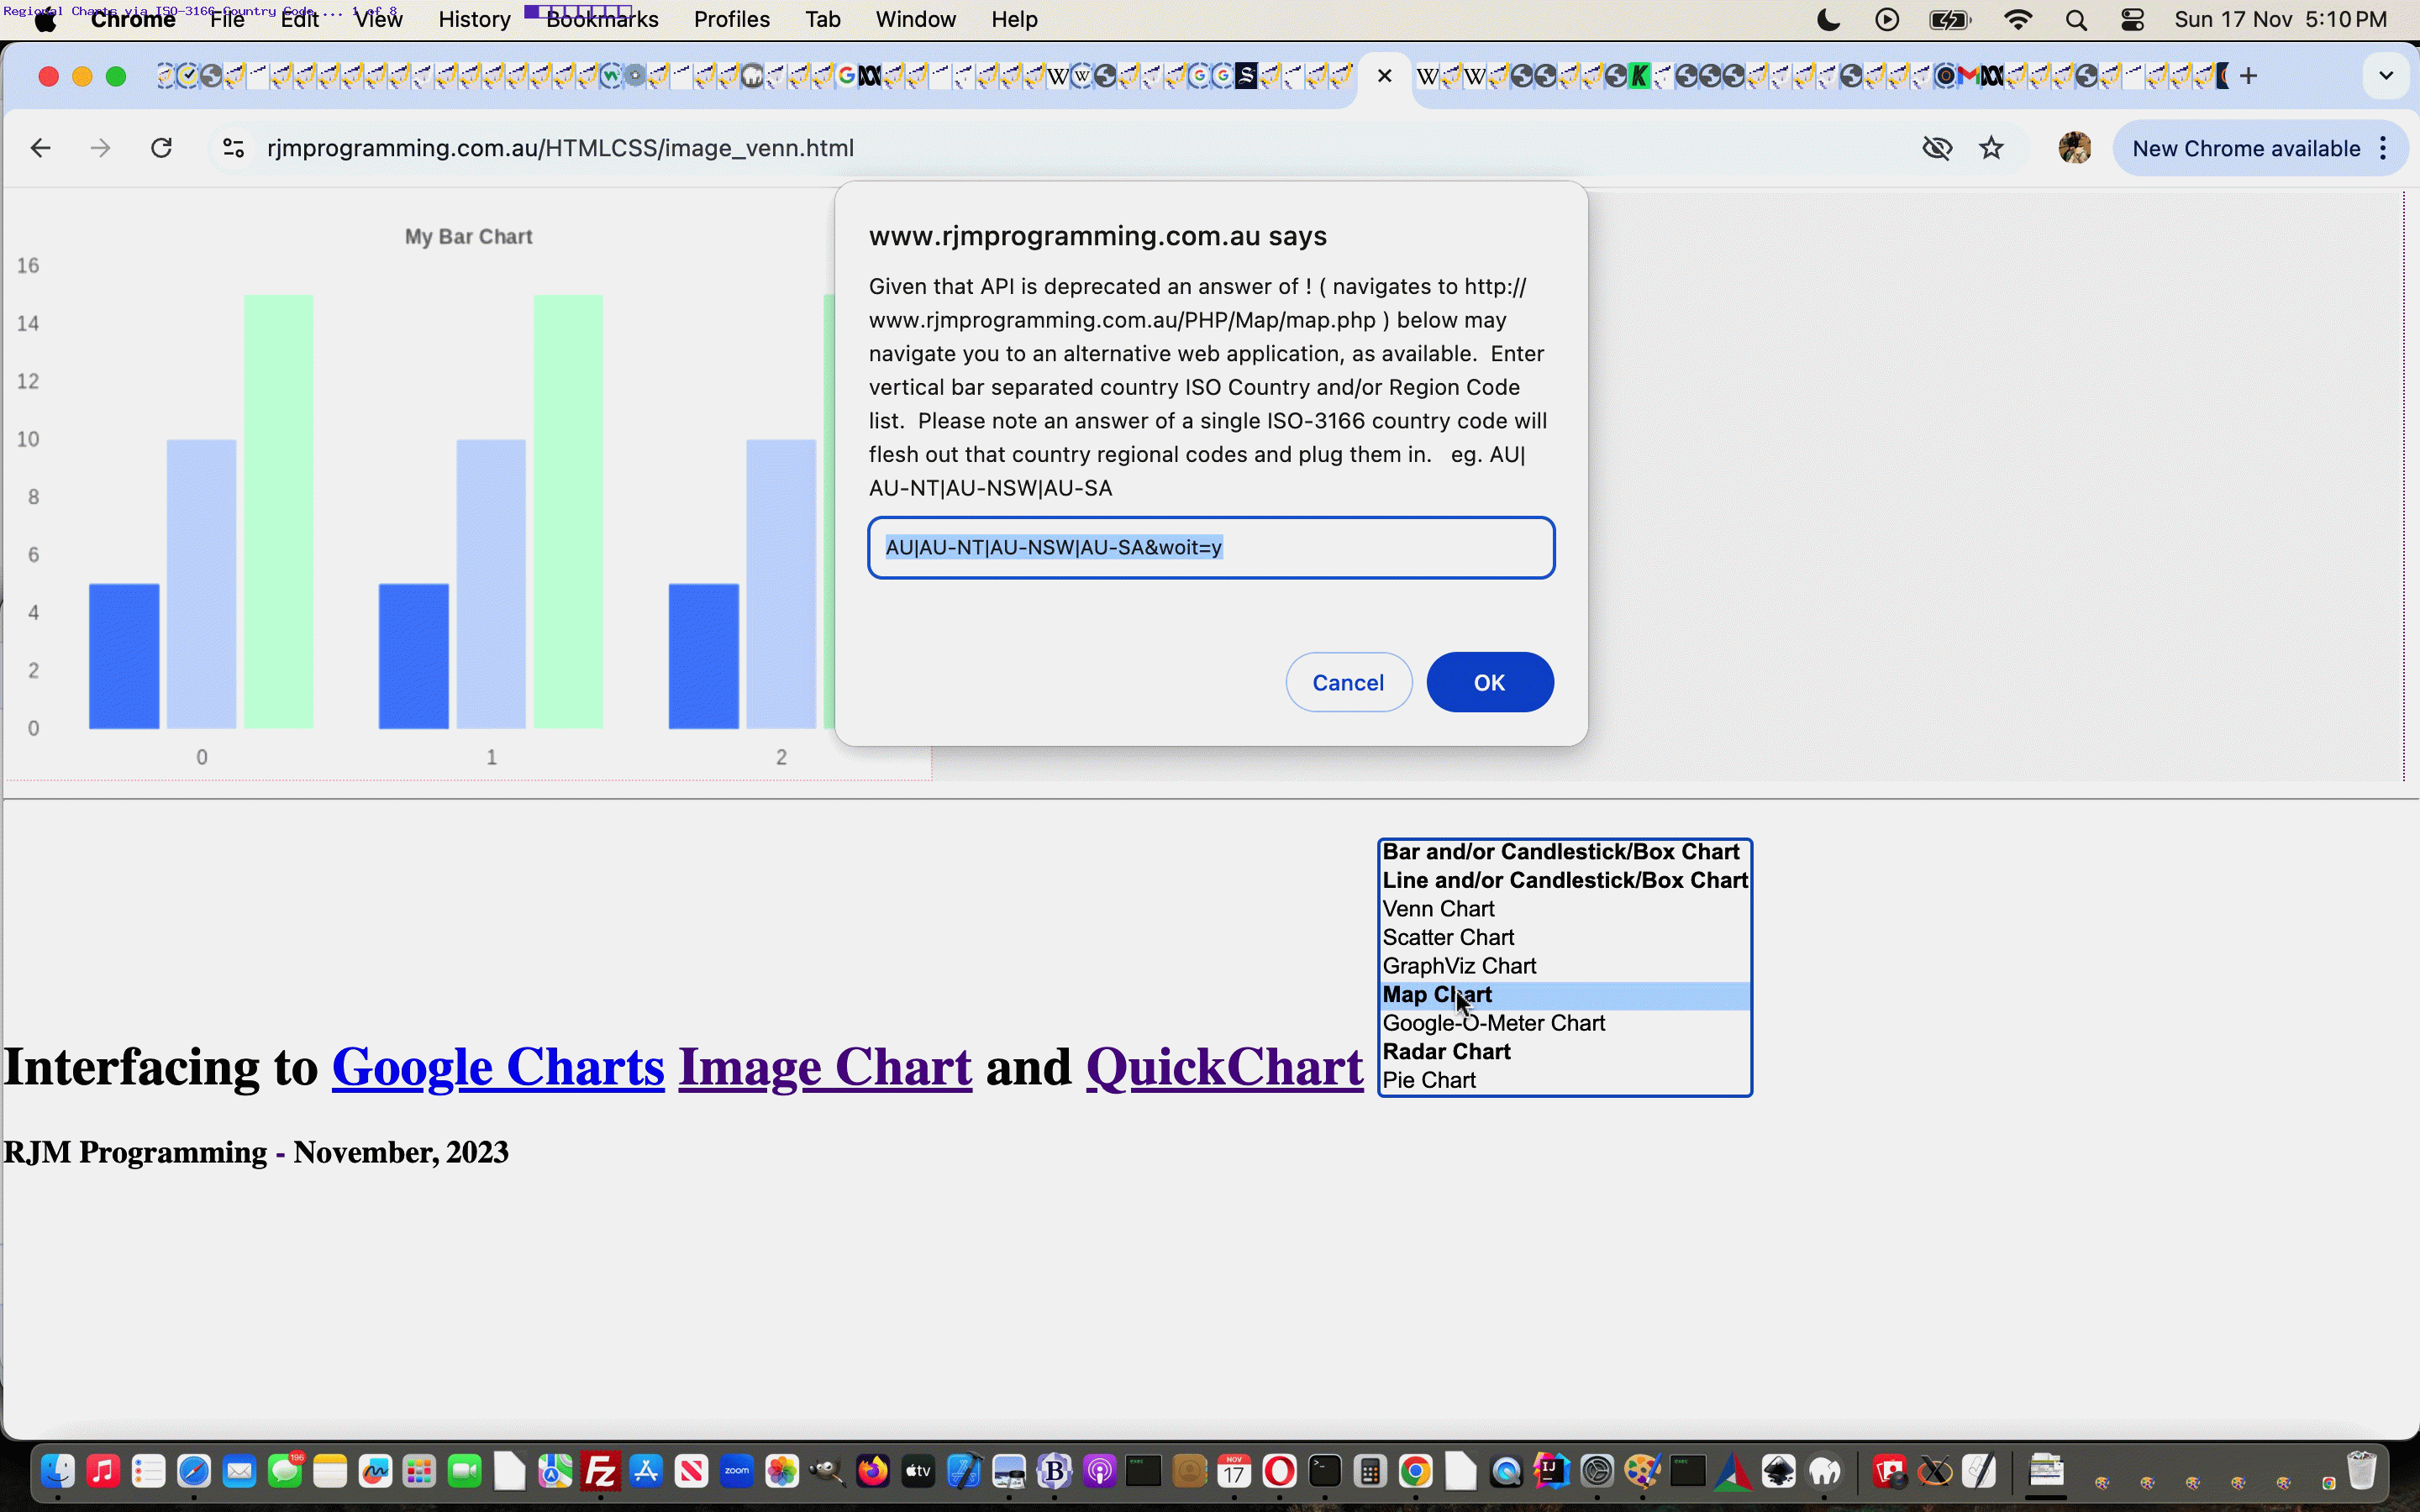Click the browser forward arrow
Screen dimensions: 2420x1512
tap(100, 148)
